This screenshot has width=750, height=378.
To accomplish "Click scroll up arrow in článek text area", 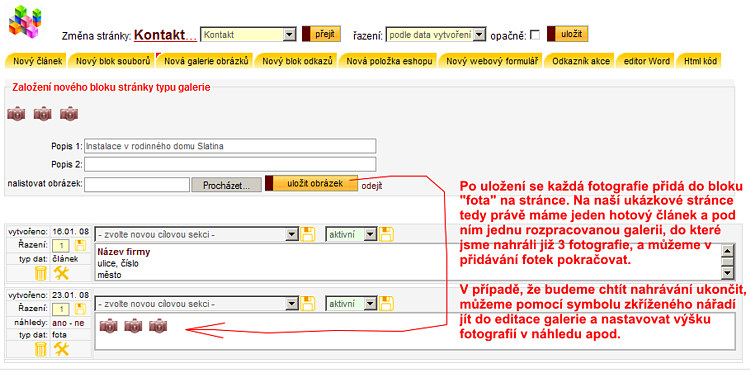I will [x=727, y=251].
